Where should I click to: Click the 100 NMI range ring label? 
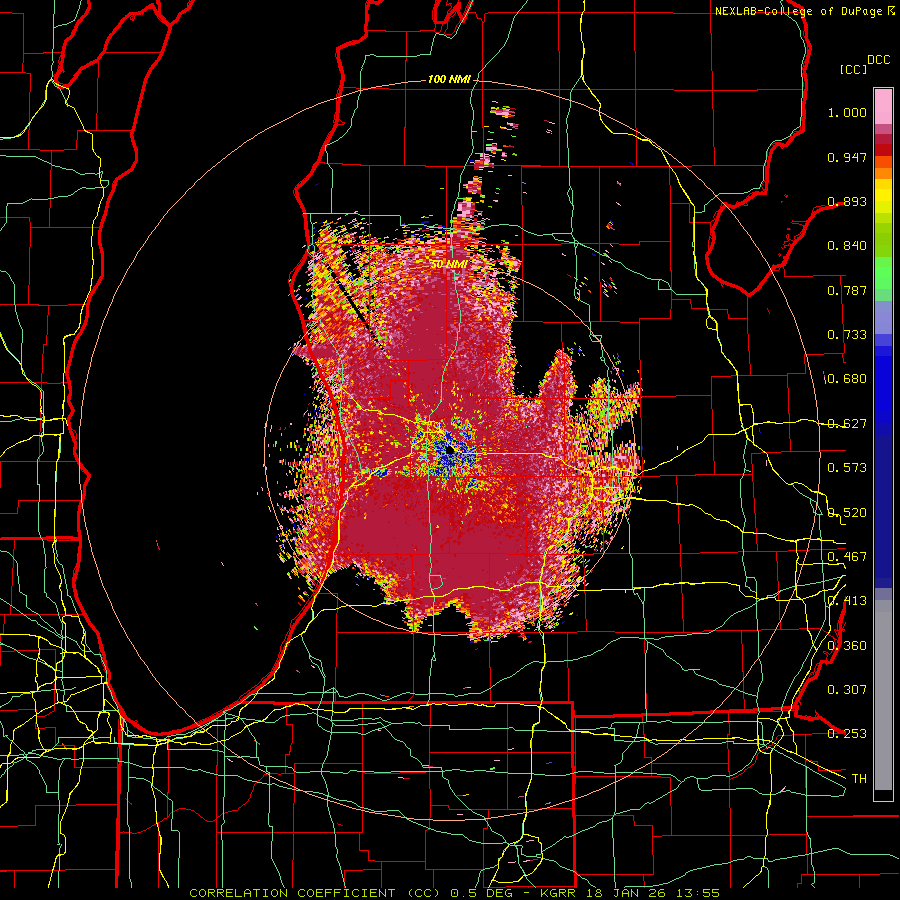(x=449, y=79)
